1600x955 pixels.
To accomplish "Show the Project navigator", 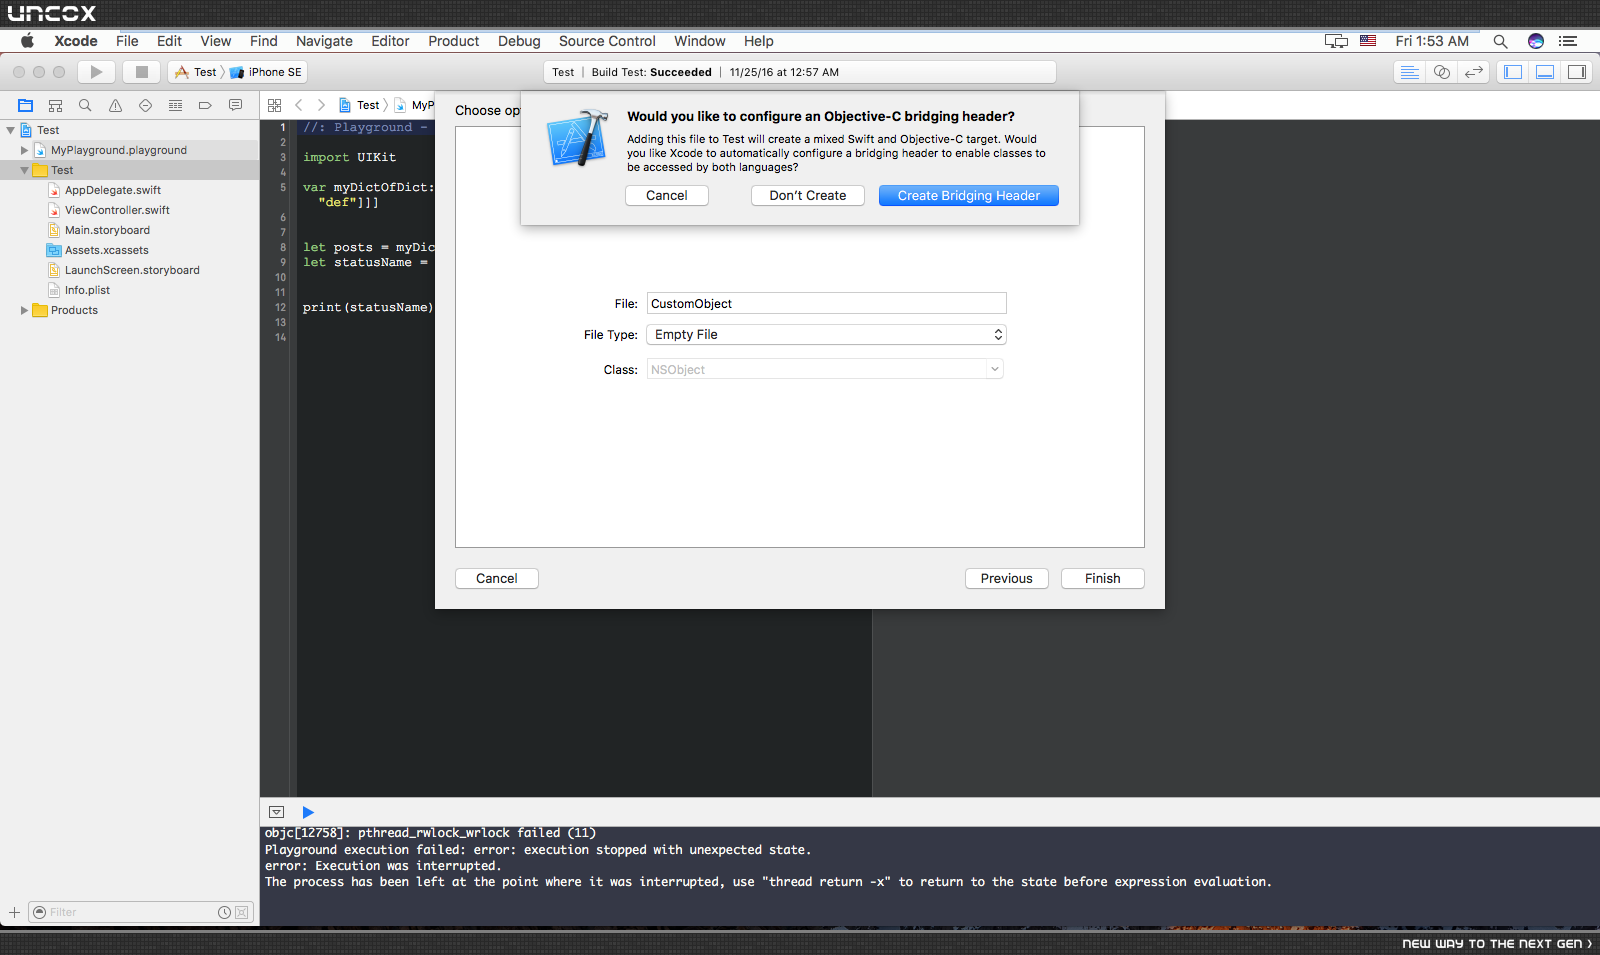I will [x=26, y=105].
